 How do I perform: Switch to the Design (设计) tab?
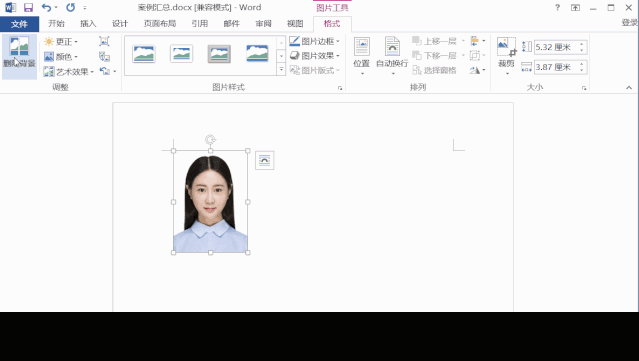(120, 24)
